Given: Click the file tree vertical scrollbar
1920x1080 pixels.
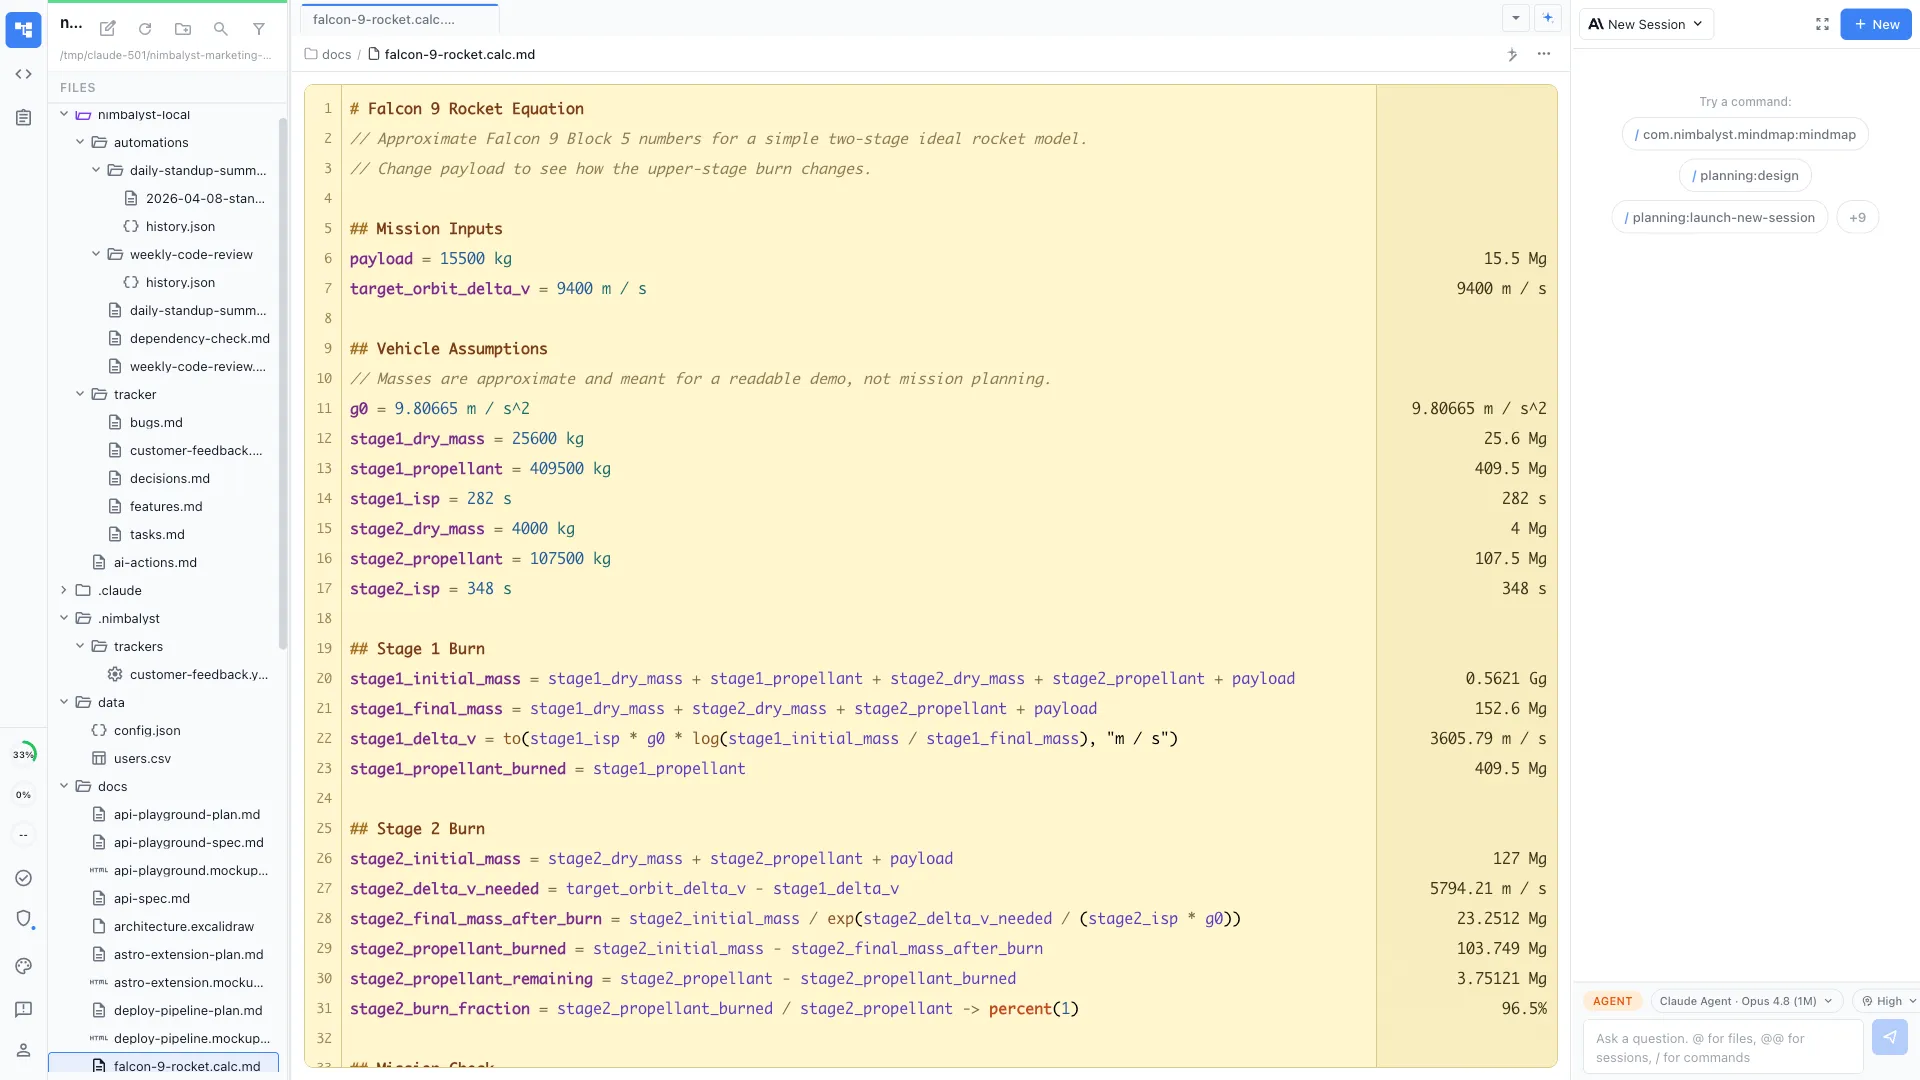Looking at the screenshot, I should 283,383.
